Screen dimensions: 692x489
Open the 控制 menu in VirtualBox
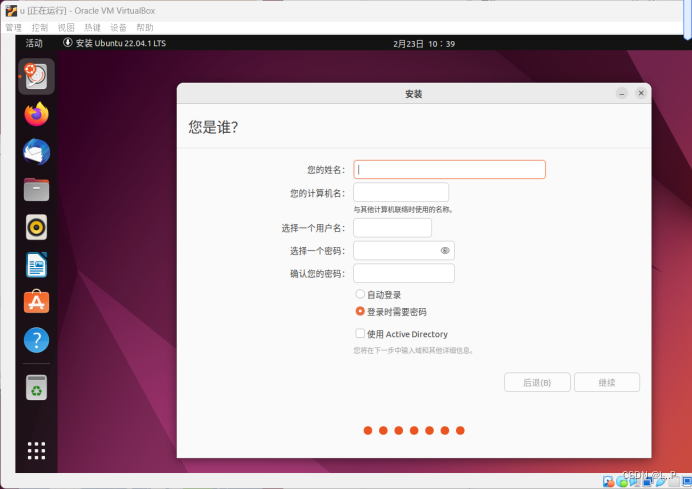pos(40,28)
